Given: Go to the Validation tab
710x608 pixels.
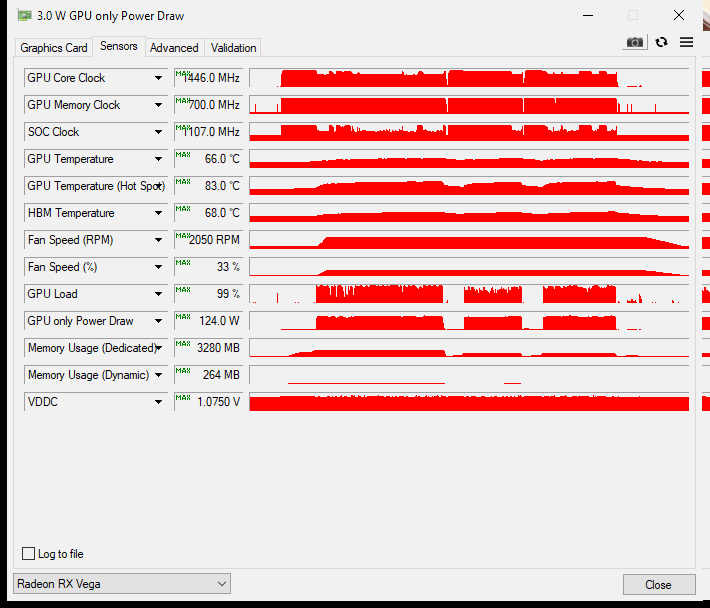Looking at the screenshot, I should pyautogui.click(x=233, y=48).
